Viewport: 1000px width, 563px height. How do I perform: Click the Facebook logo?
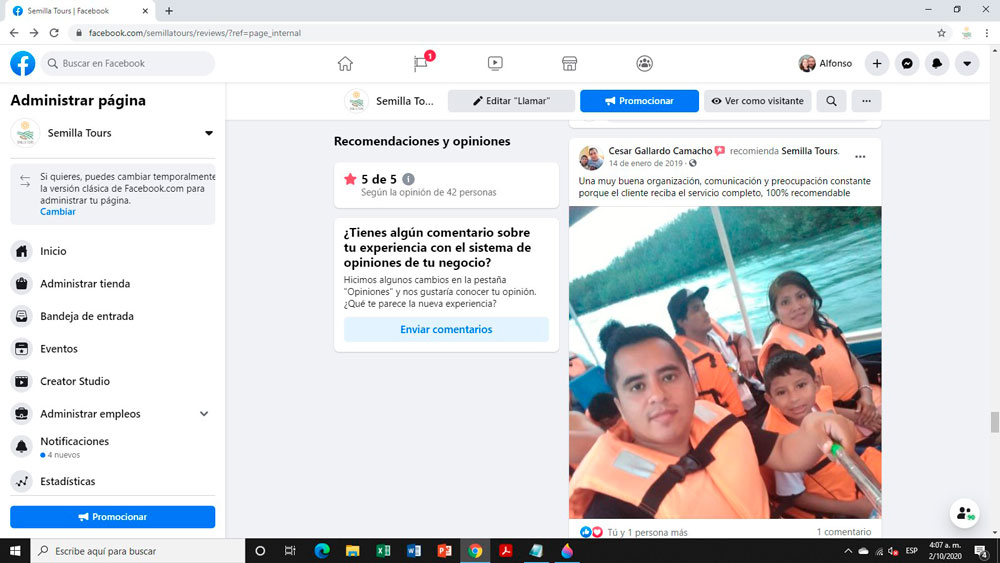click(22, 63)
